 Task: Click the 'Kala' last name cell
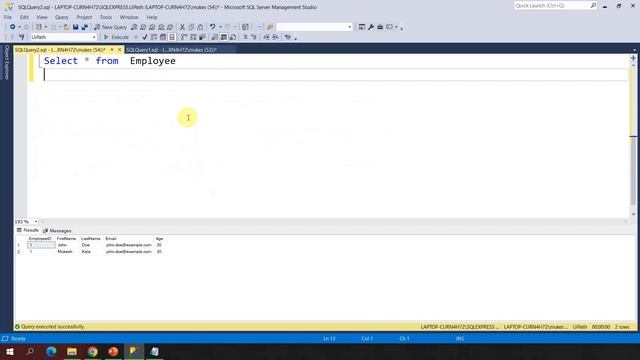point(86,252)
